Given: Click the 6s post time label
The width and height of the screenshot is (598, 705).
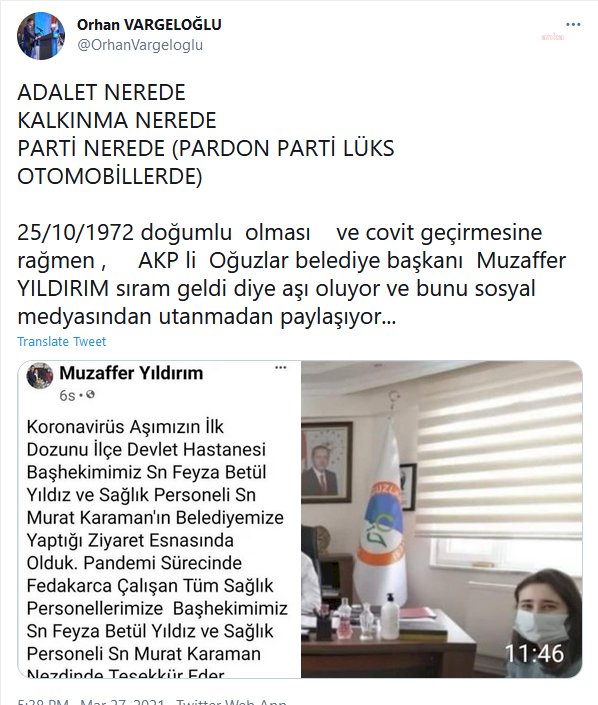Looking at the screenshot, I should pyautogui.click(x=67, y=395).
